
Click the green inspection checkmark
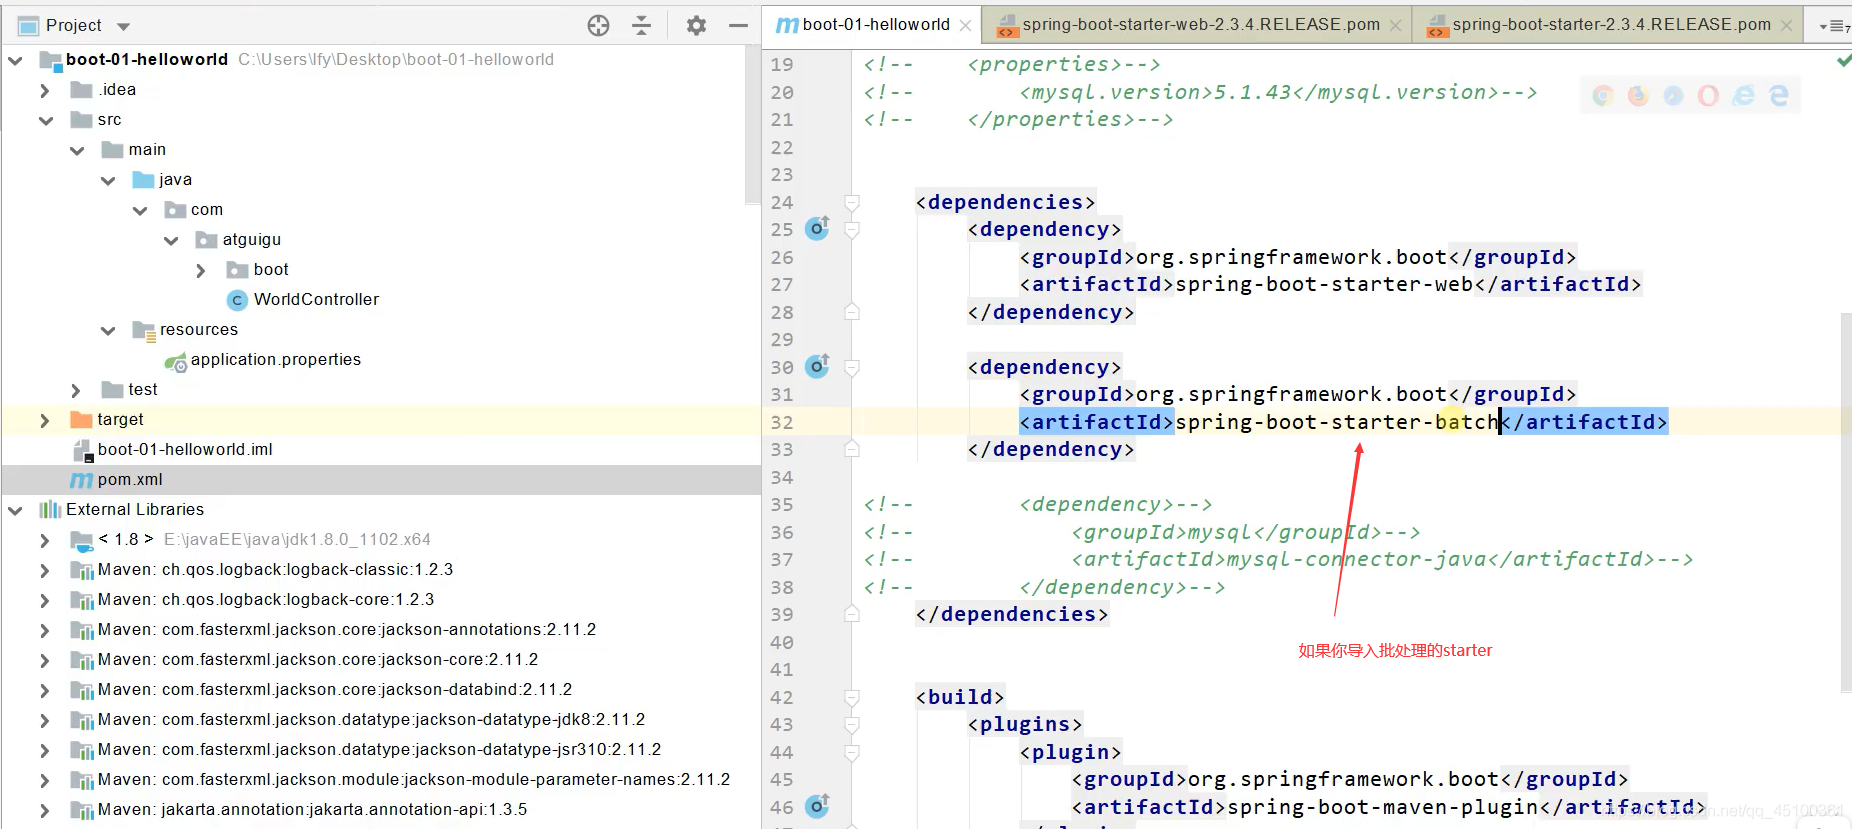click(1843, 61)
